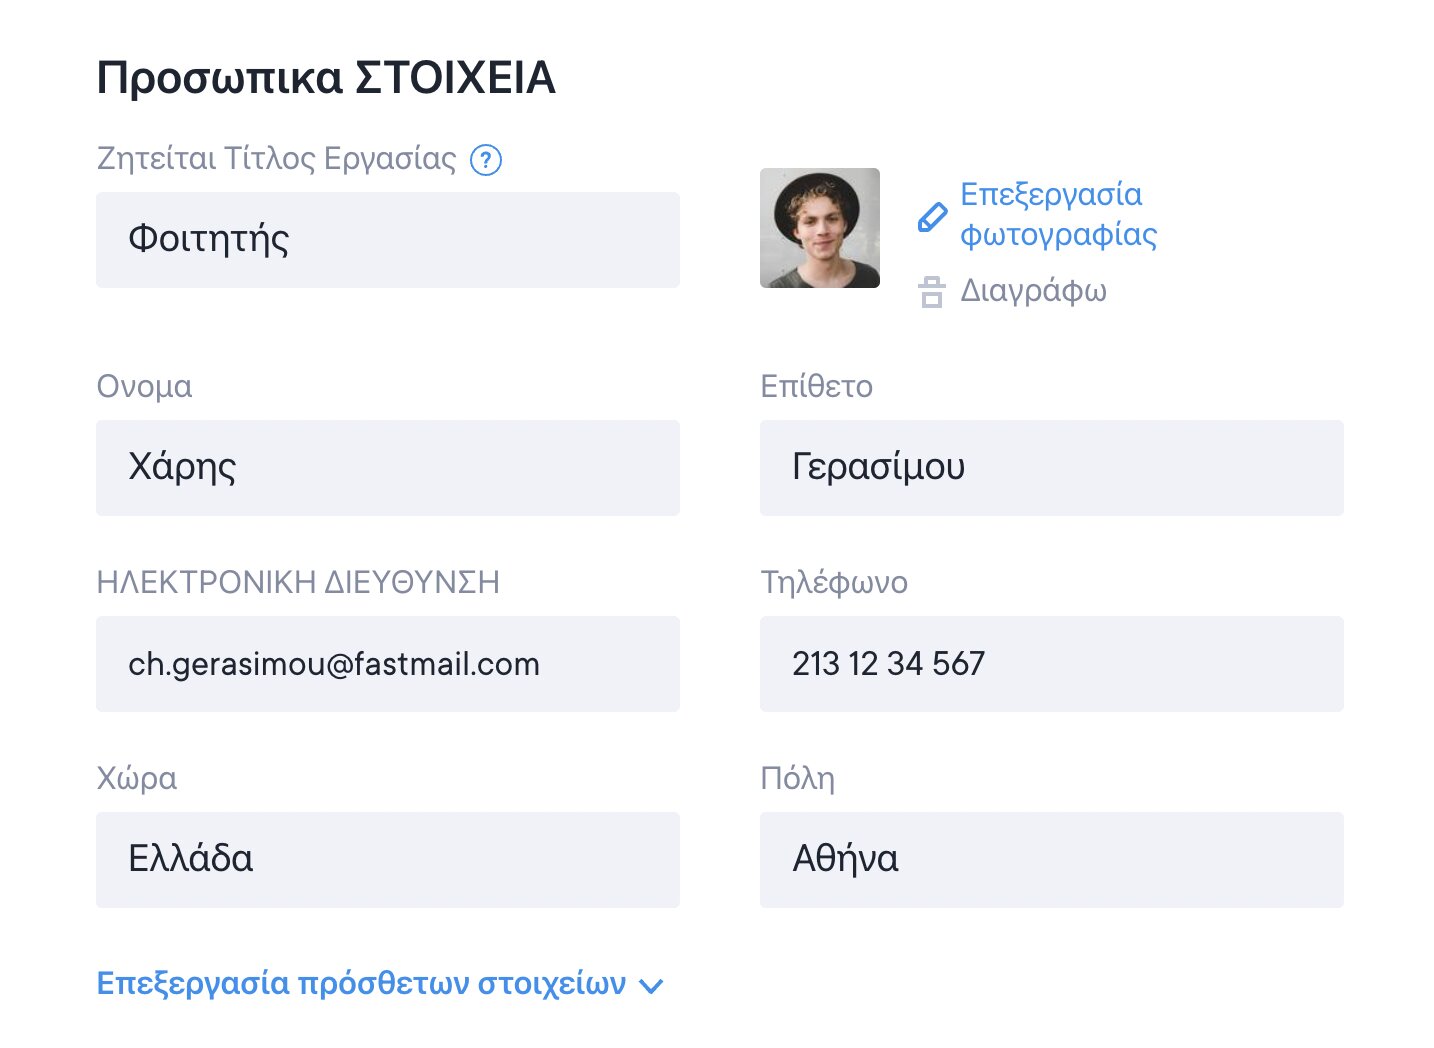Expand the chevron next to 'Επεξεργασία πρόσθετων στοιχείων'
1434x1048 pixels.
click(x=651, y=986)
